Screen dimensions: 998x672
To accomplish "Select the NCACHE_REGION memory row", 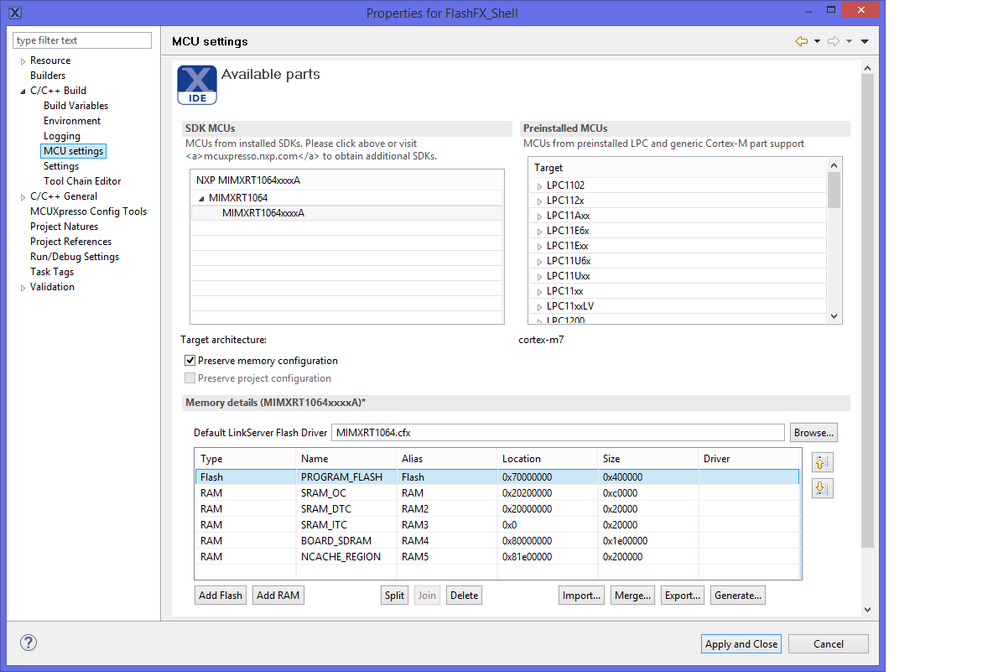I will [497, 557].
